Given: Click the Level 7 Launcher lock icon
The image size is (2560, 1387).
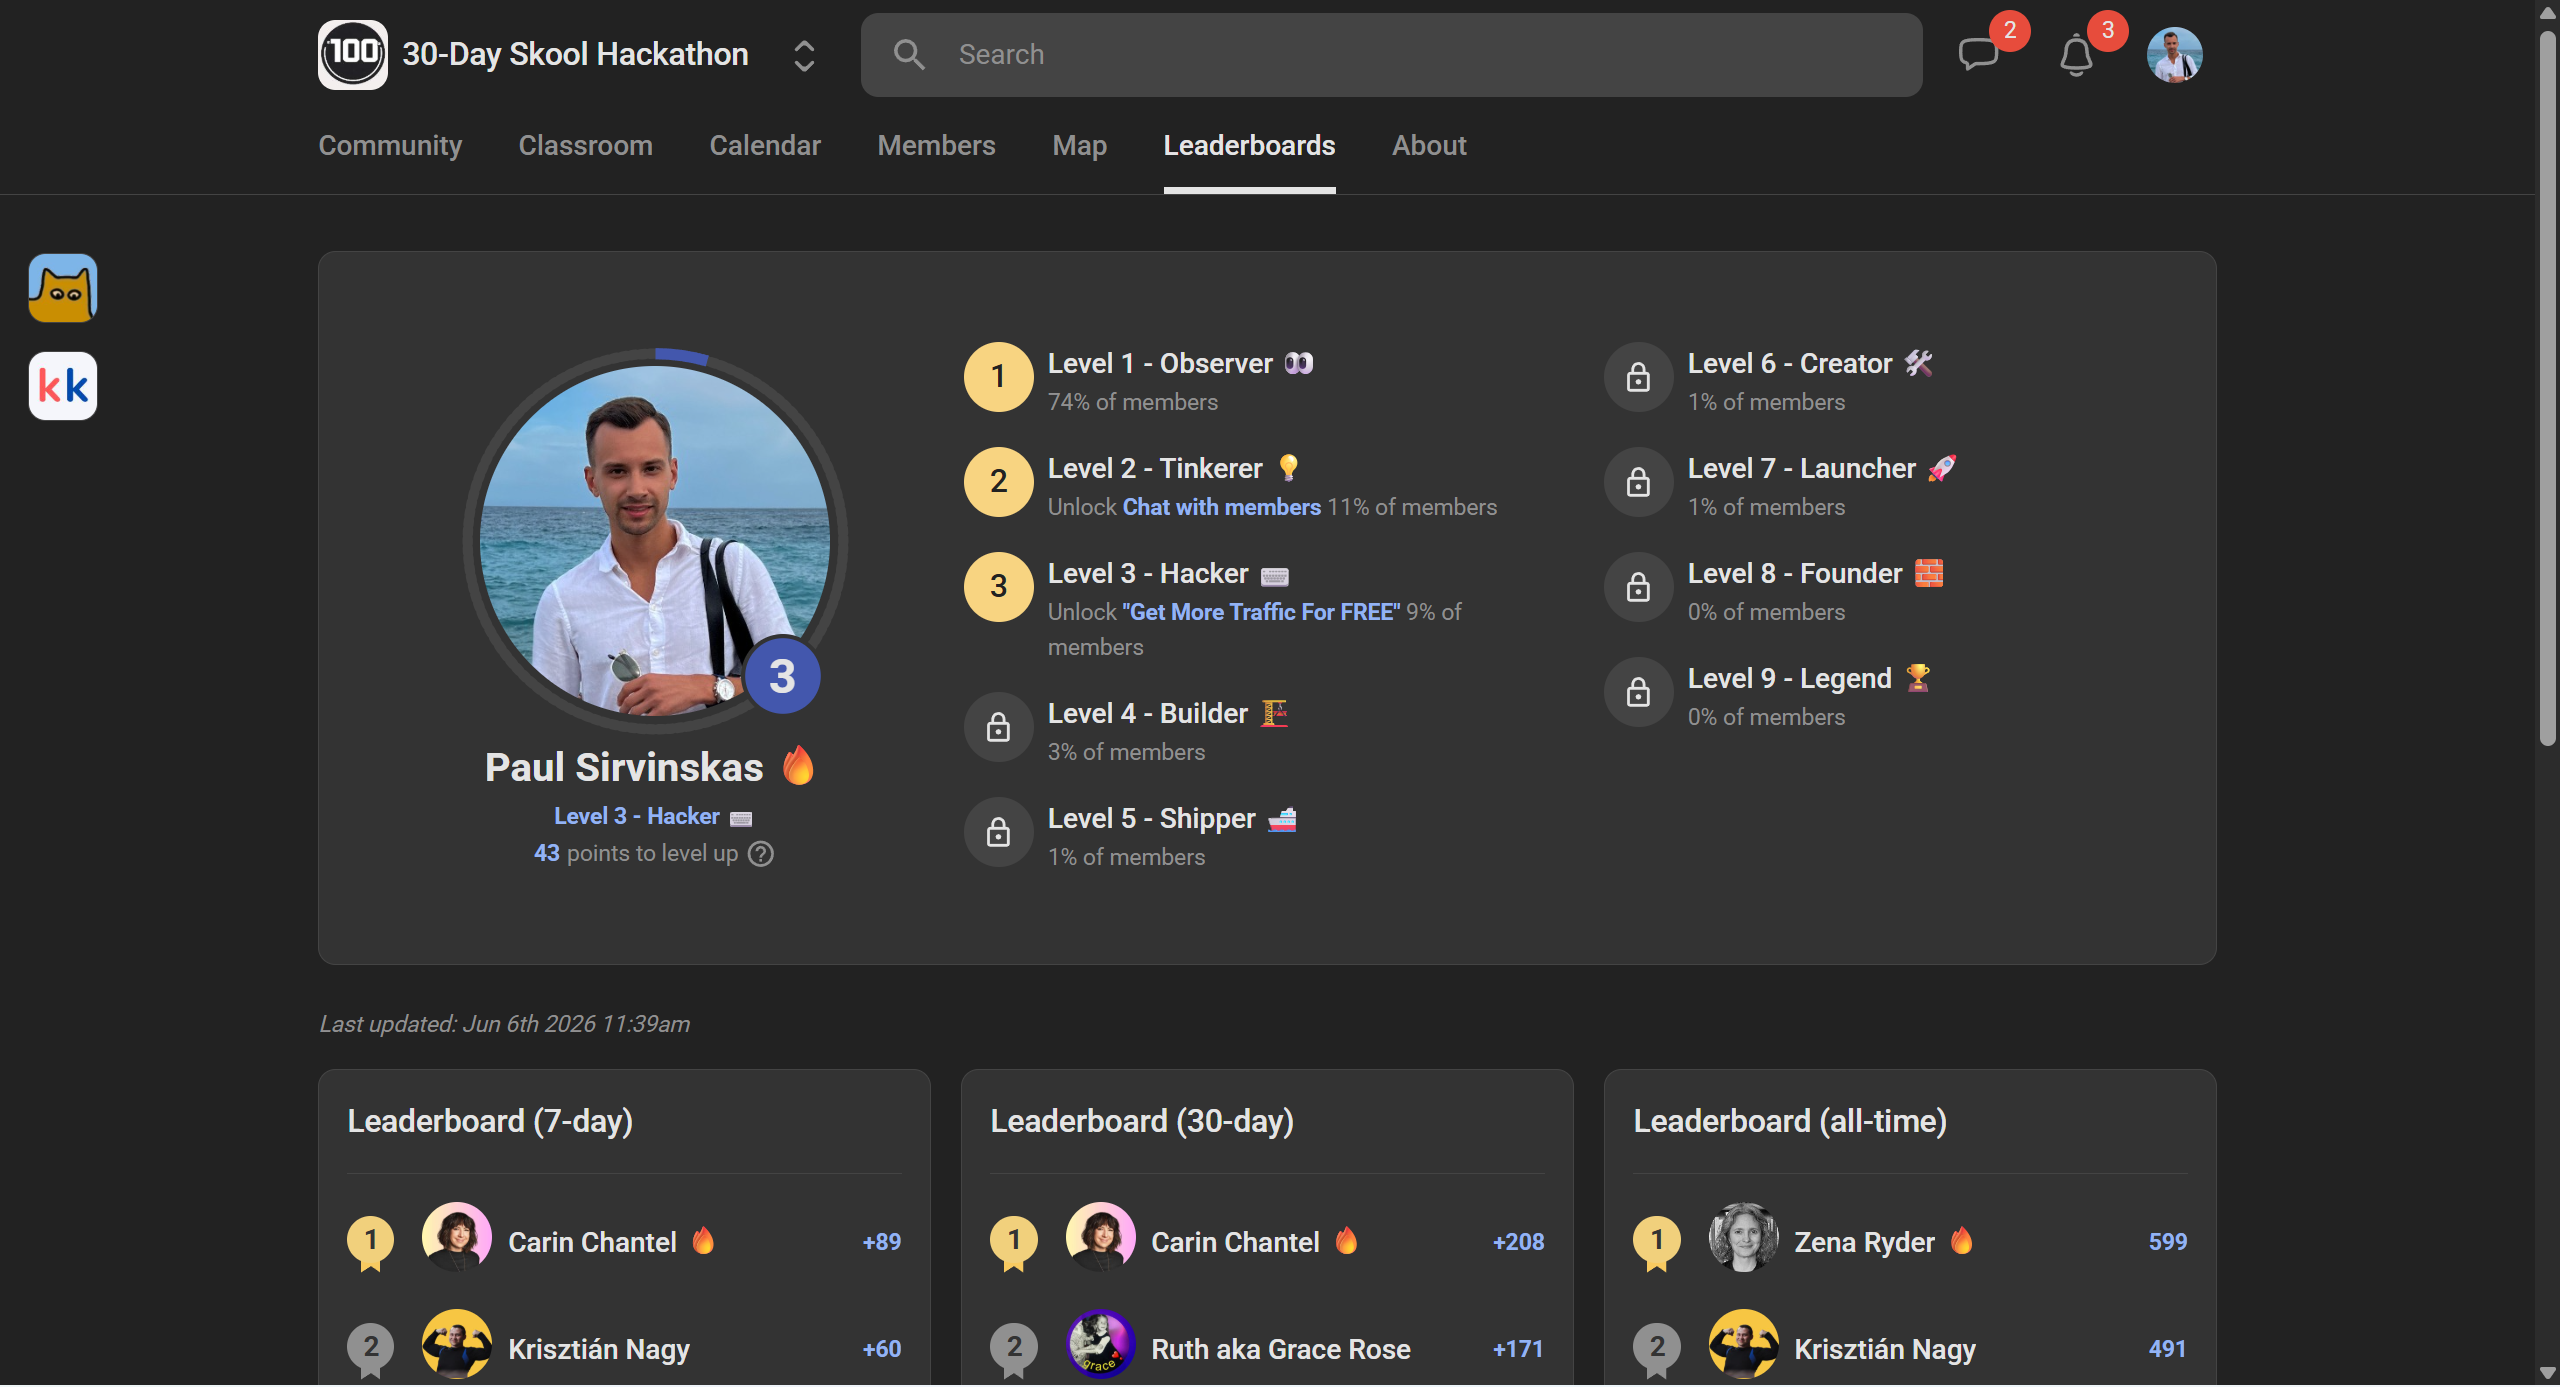Looking at the screenshot, I should point(1638,482).
